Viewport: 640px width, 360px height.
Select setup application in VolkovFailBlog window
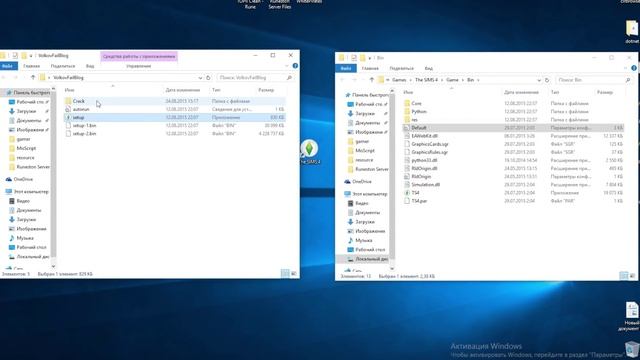(175, 117)
